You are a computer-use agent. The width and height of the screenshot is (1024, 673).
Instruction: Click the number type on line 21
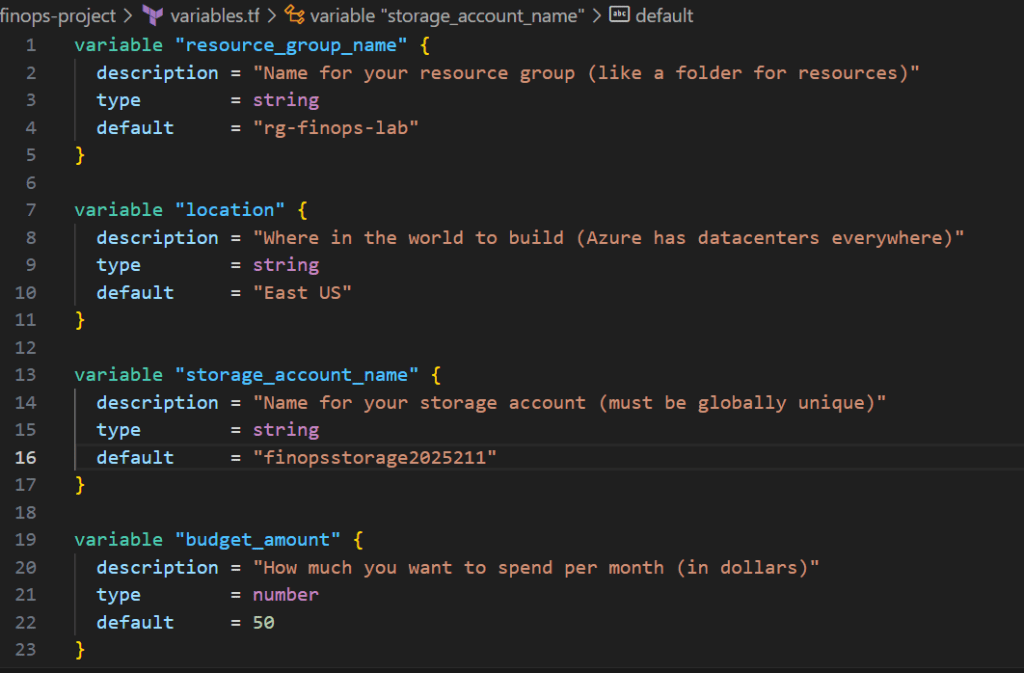click(x=285, y=595)
